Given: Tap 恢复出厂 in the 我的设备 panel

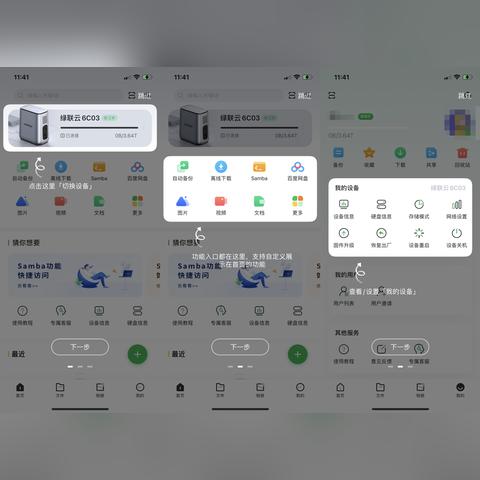Looking at the screenshot, I should [x=381, y=238].
